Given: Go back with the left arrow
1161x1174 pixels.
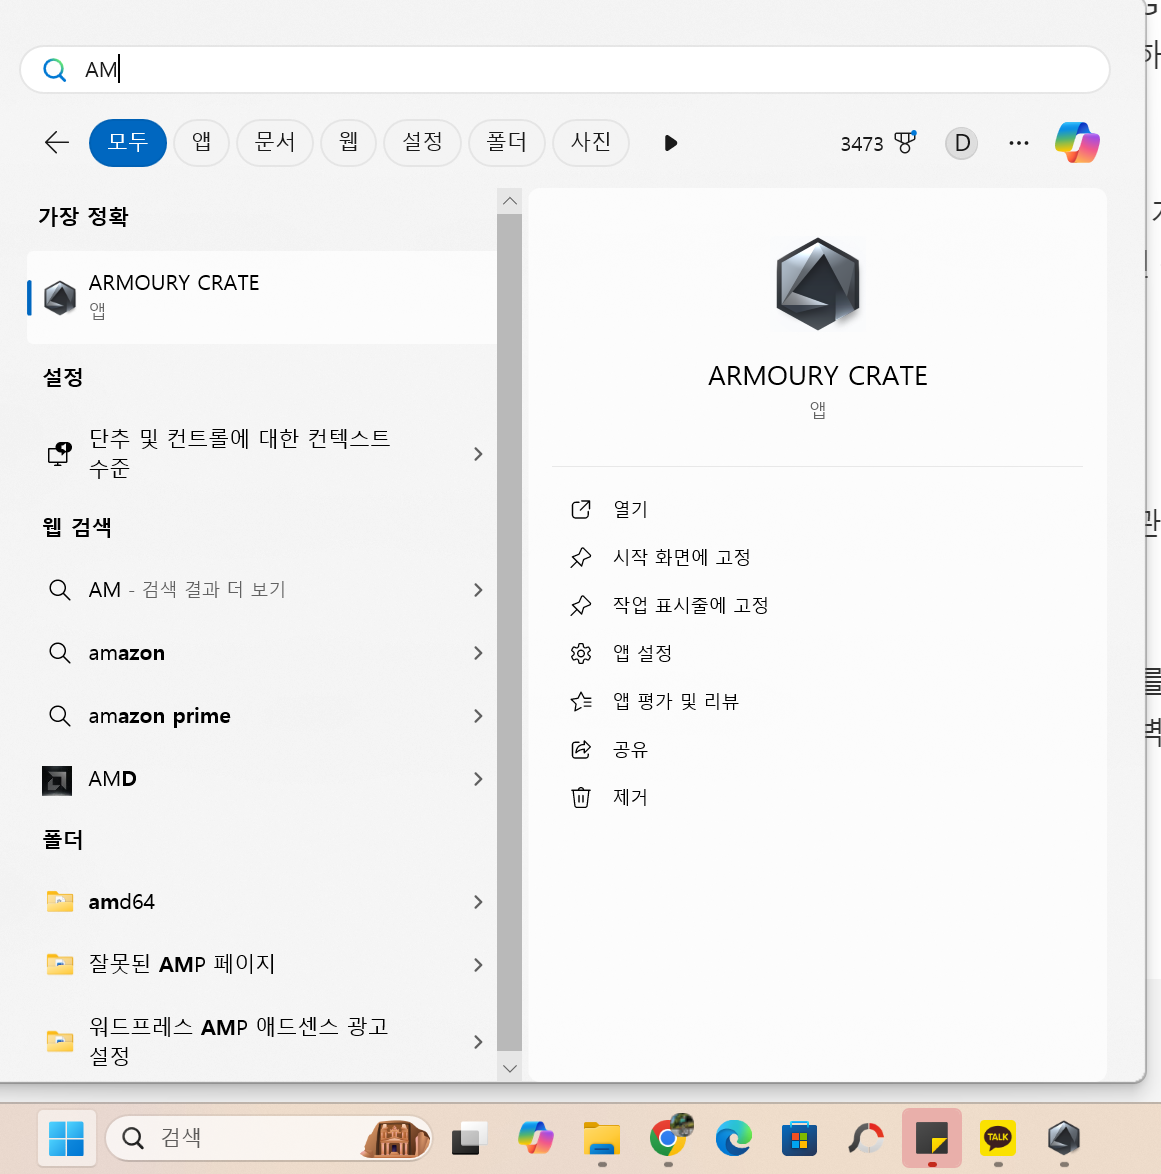Looking at the screenshot, I should pyautogui.click(x=57, y=142).
